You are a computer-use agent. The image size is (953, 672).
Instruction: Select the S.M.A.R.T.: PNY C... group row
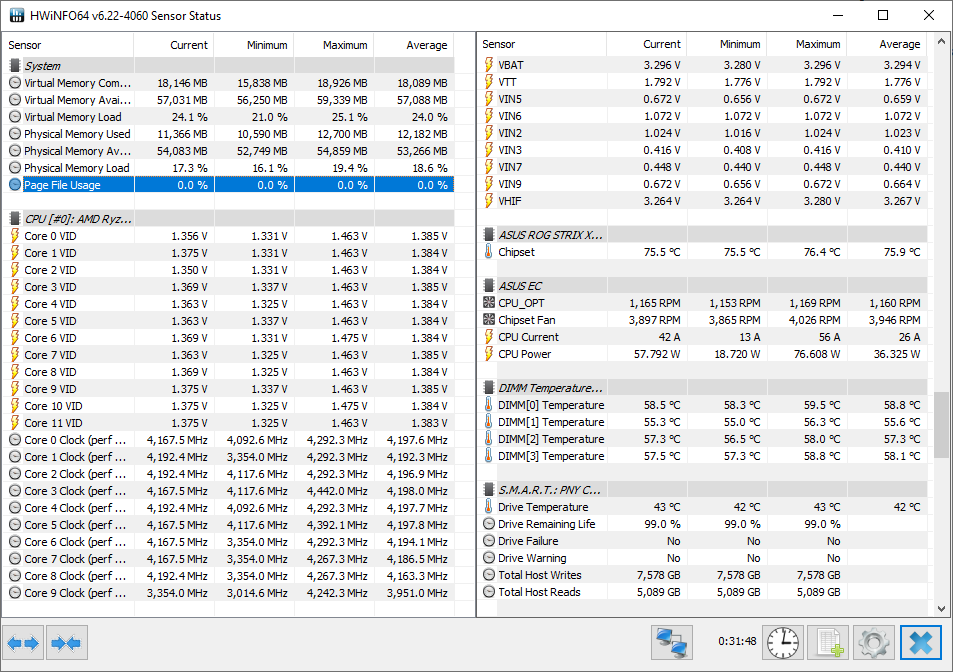coord(703,490)
